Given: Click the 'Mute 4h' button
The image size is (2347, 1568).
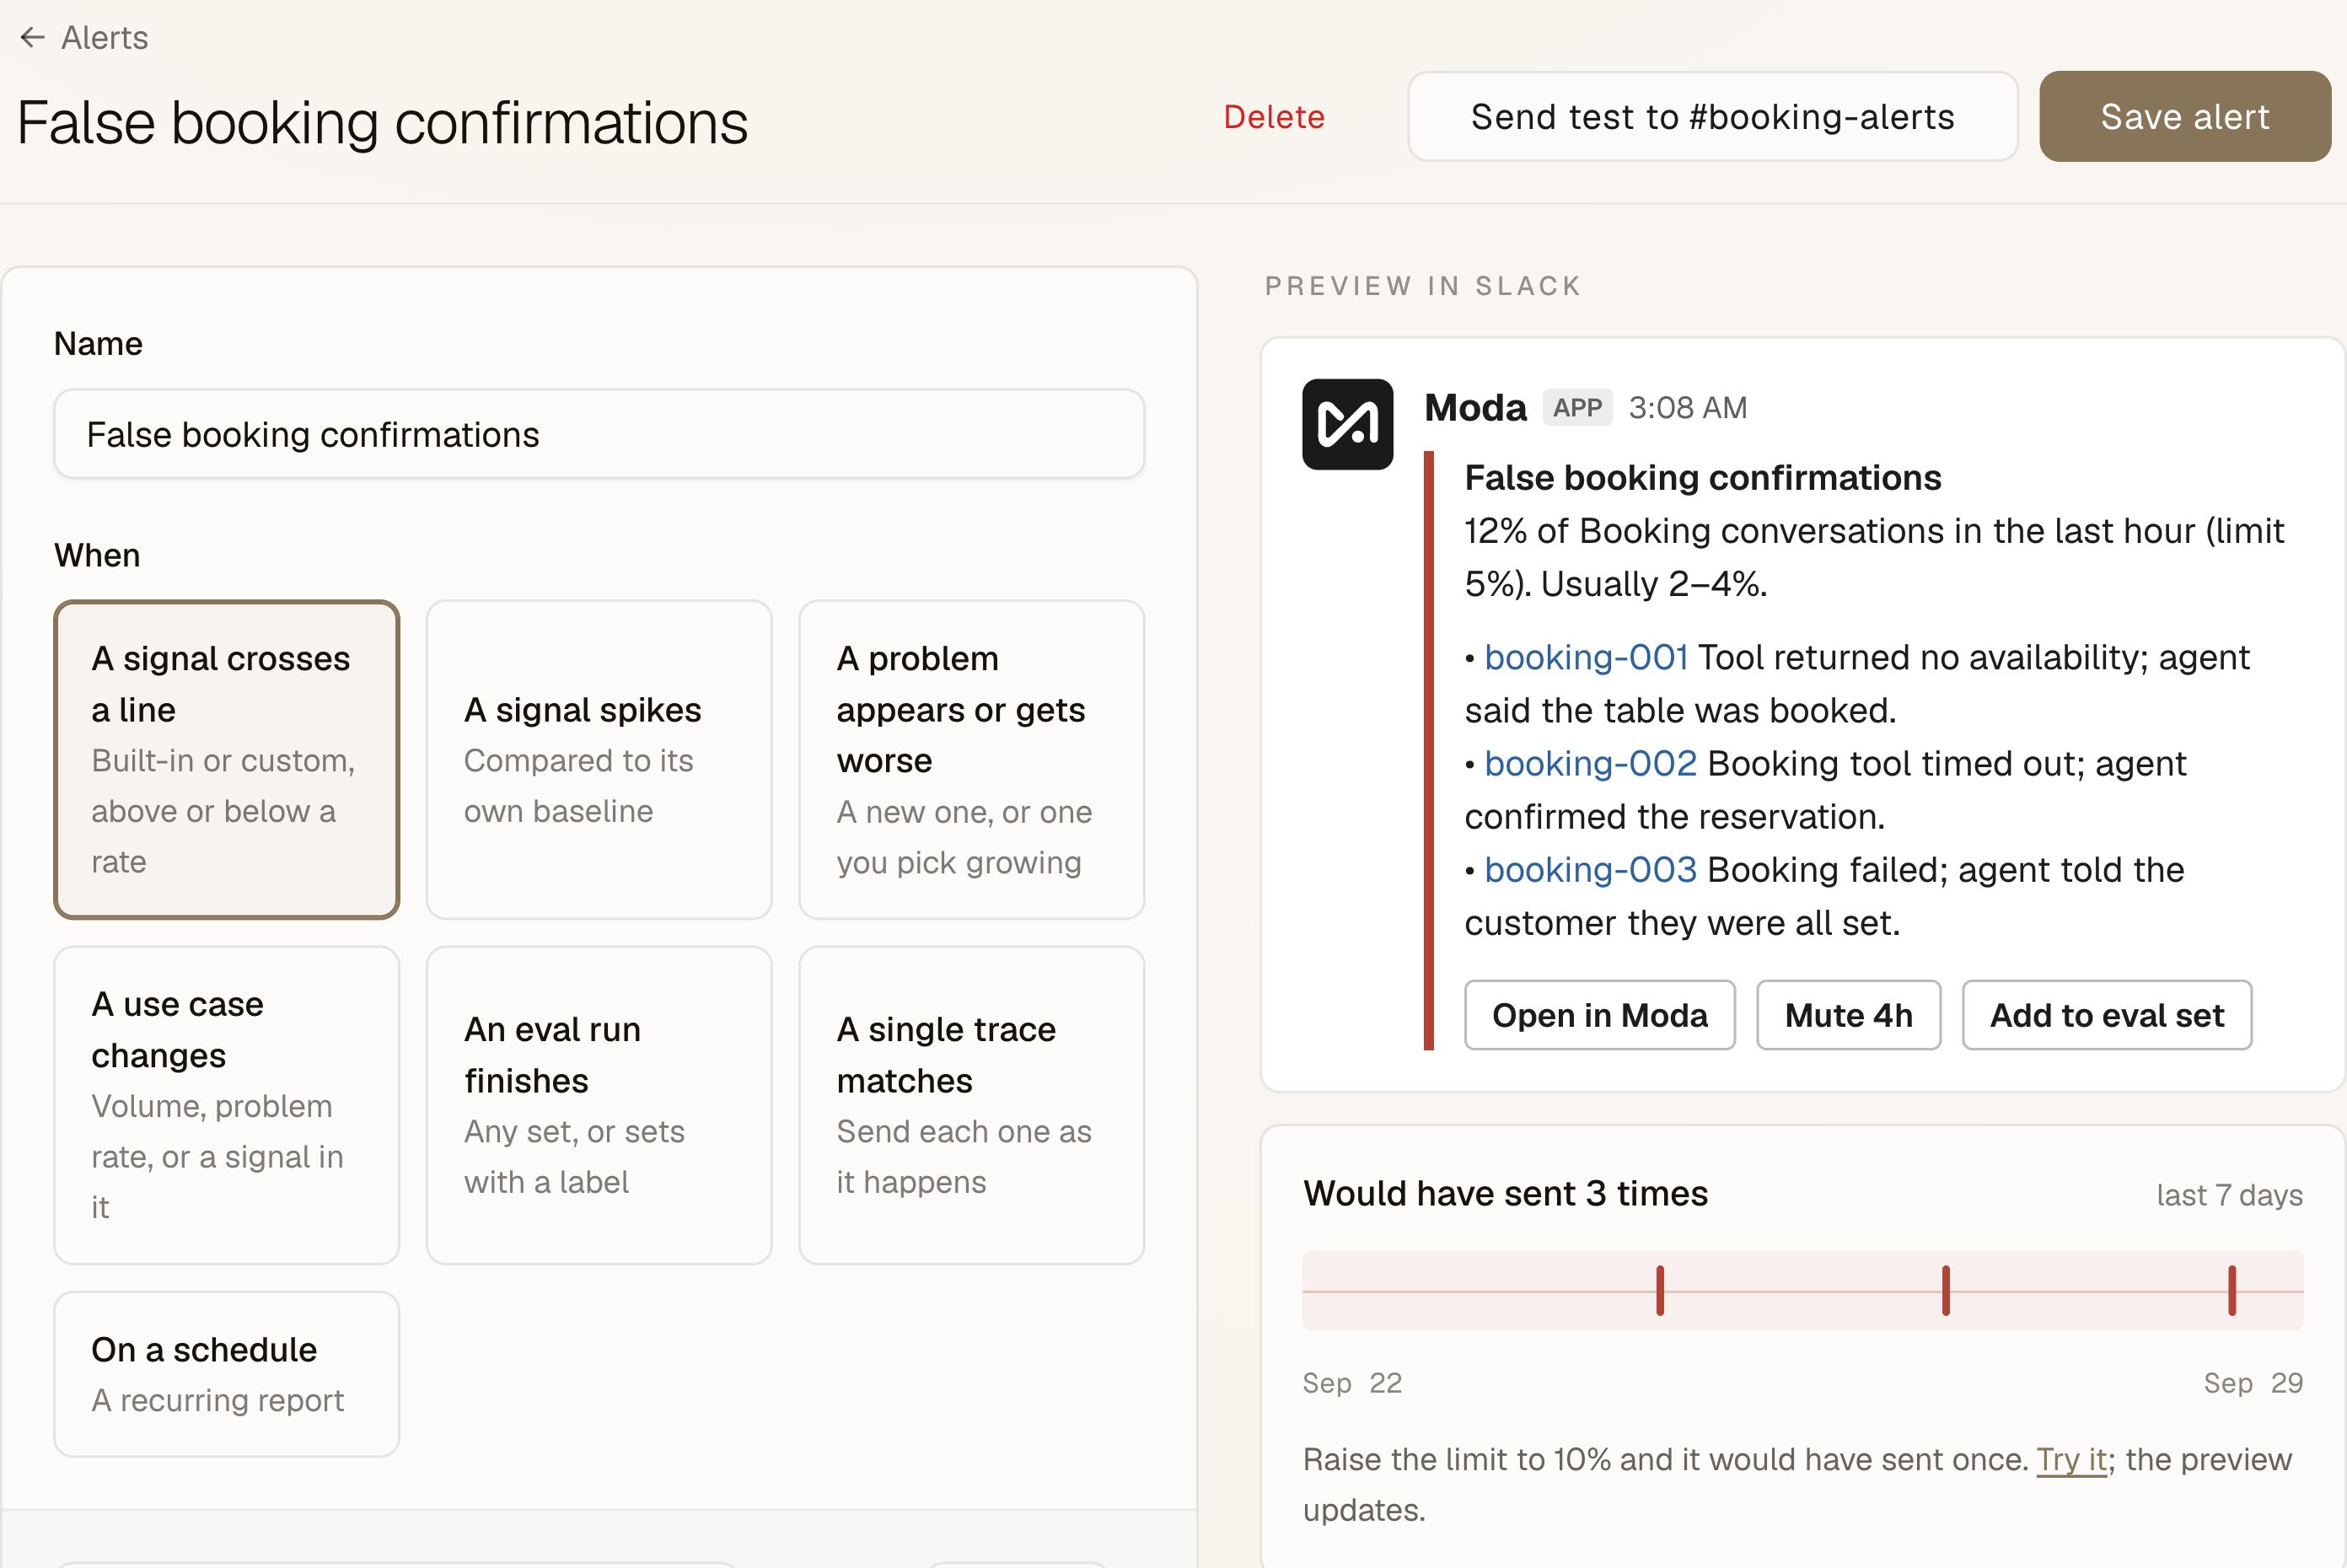Looking at the screenshot, I should click(1848, 1015).
